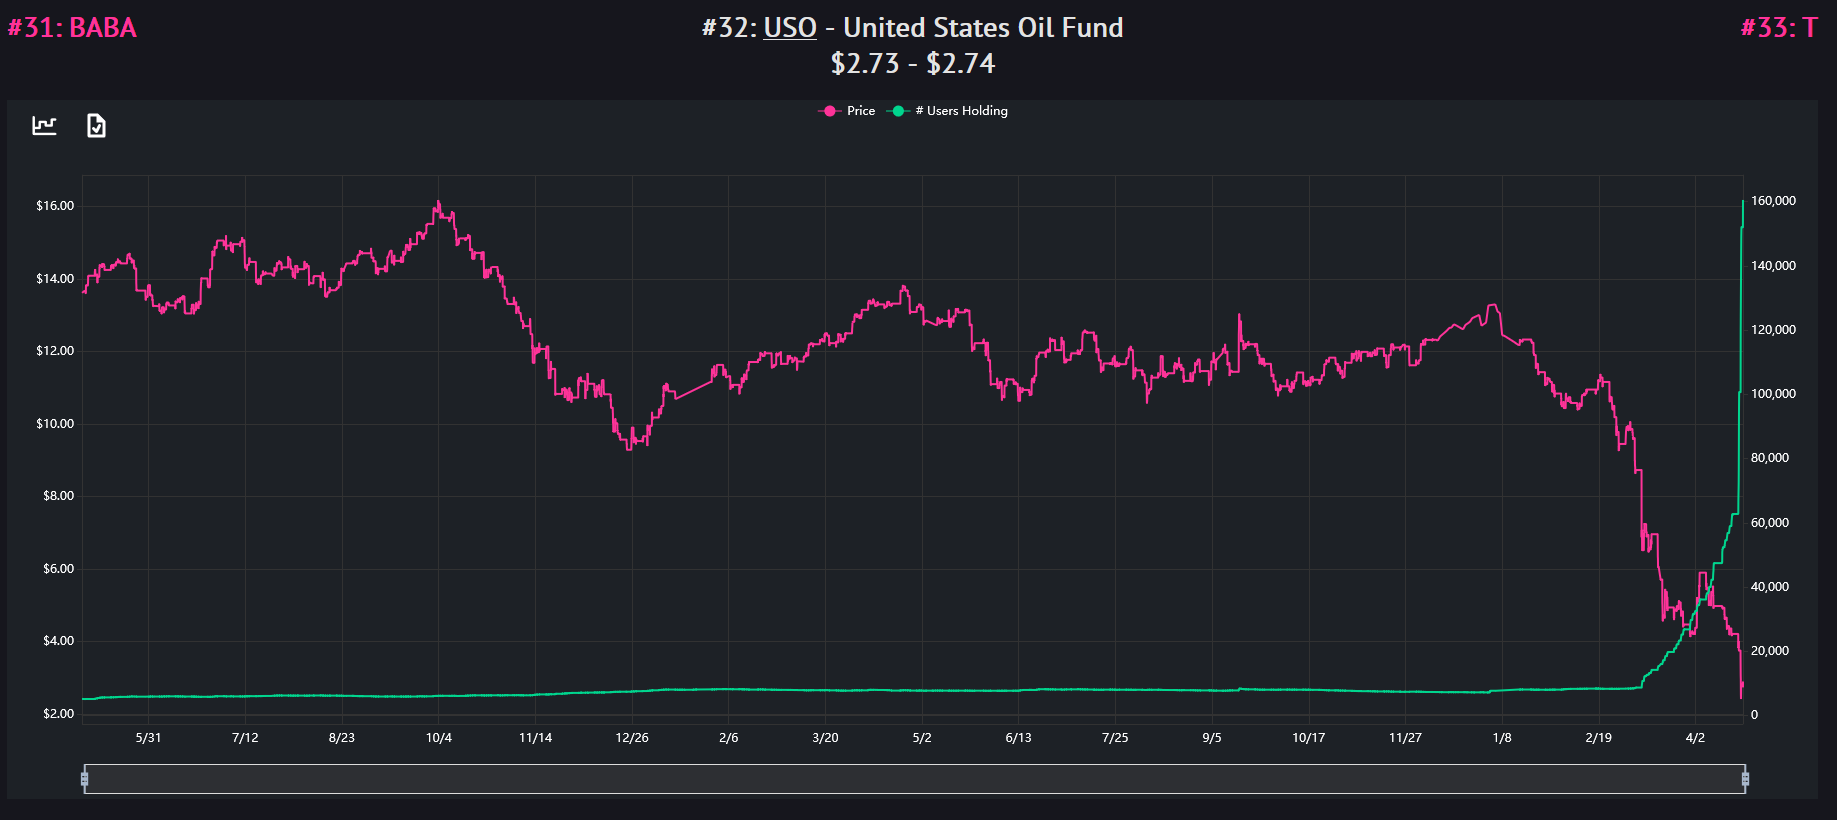
Task: Click the 10/4 date label on x-axis
Action: 438,738
